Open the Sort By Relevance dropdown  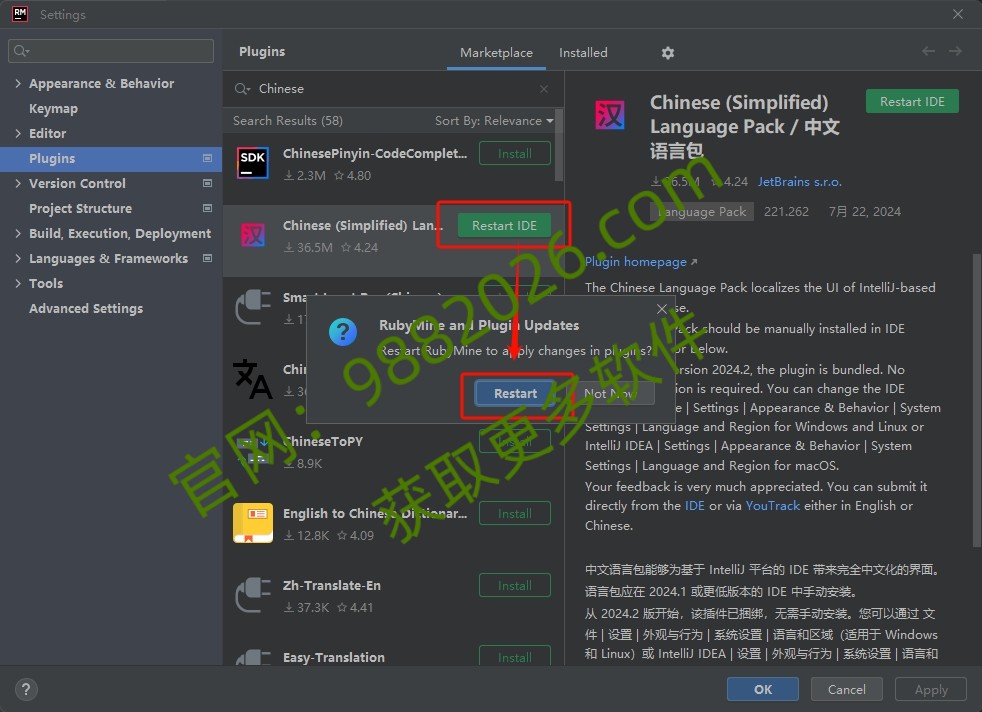(x=494, y=120)
